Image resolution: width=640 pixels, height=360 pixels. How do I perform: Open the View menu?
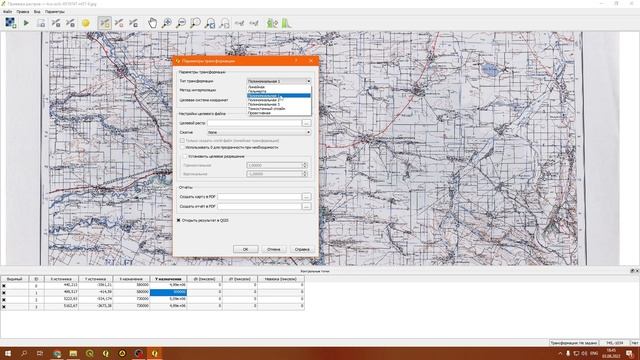click(x=37, y=11)
